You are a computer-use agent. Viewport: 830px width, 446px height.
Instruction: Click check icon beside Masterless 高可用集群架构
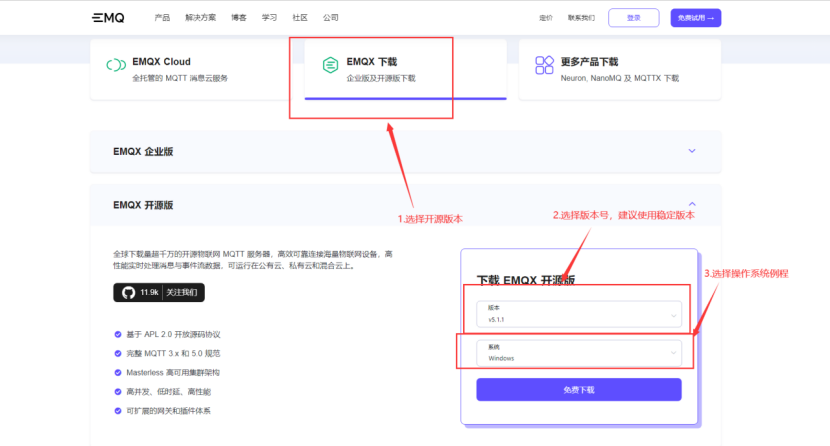tap(118, 372)
